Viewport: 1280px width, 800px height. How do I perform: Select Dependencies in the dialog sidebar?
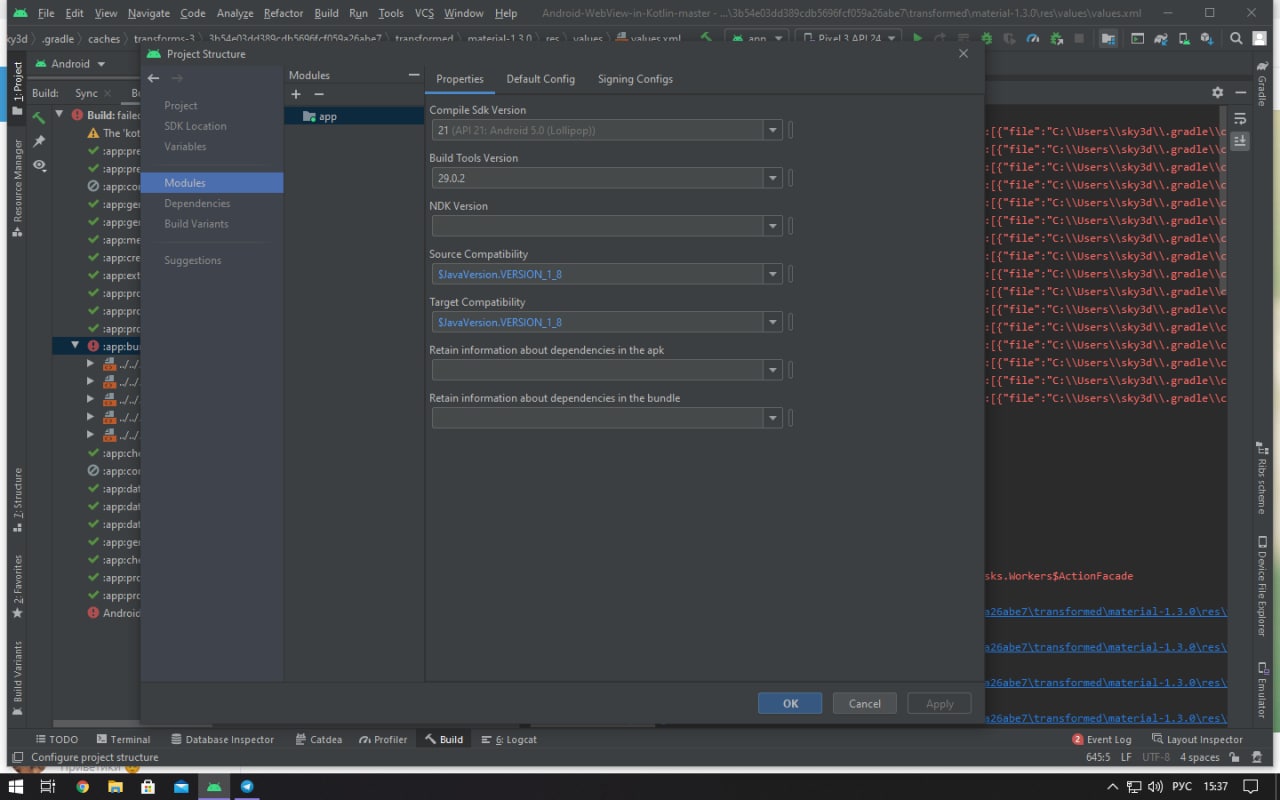[197, 203]
